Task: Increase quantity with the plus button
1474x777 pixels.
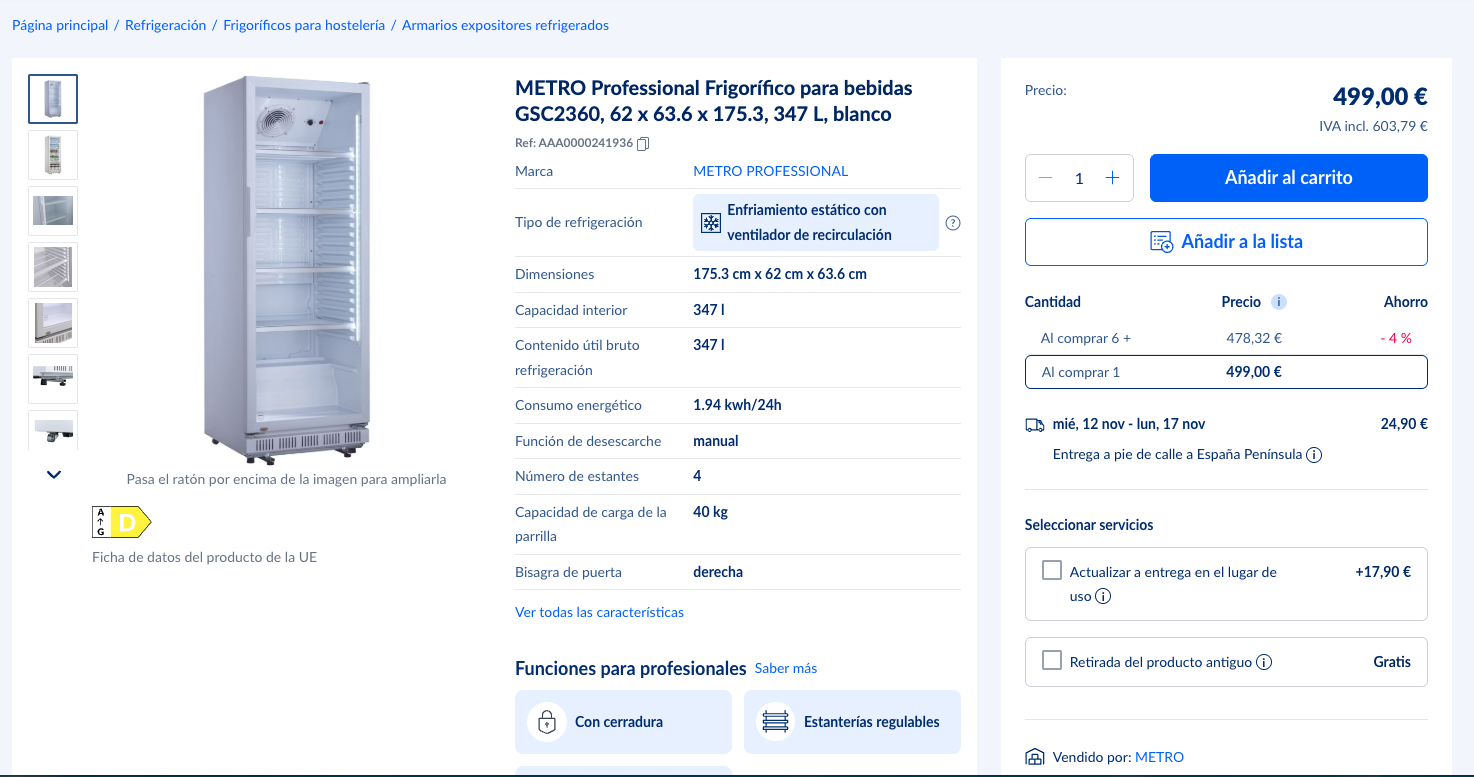Action: [x=1112, y=178]
